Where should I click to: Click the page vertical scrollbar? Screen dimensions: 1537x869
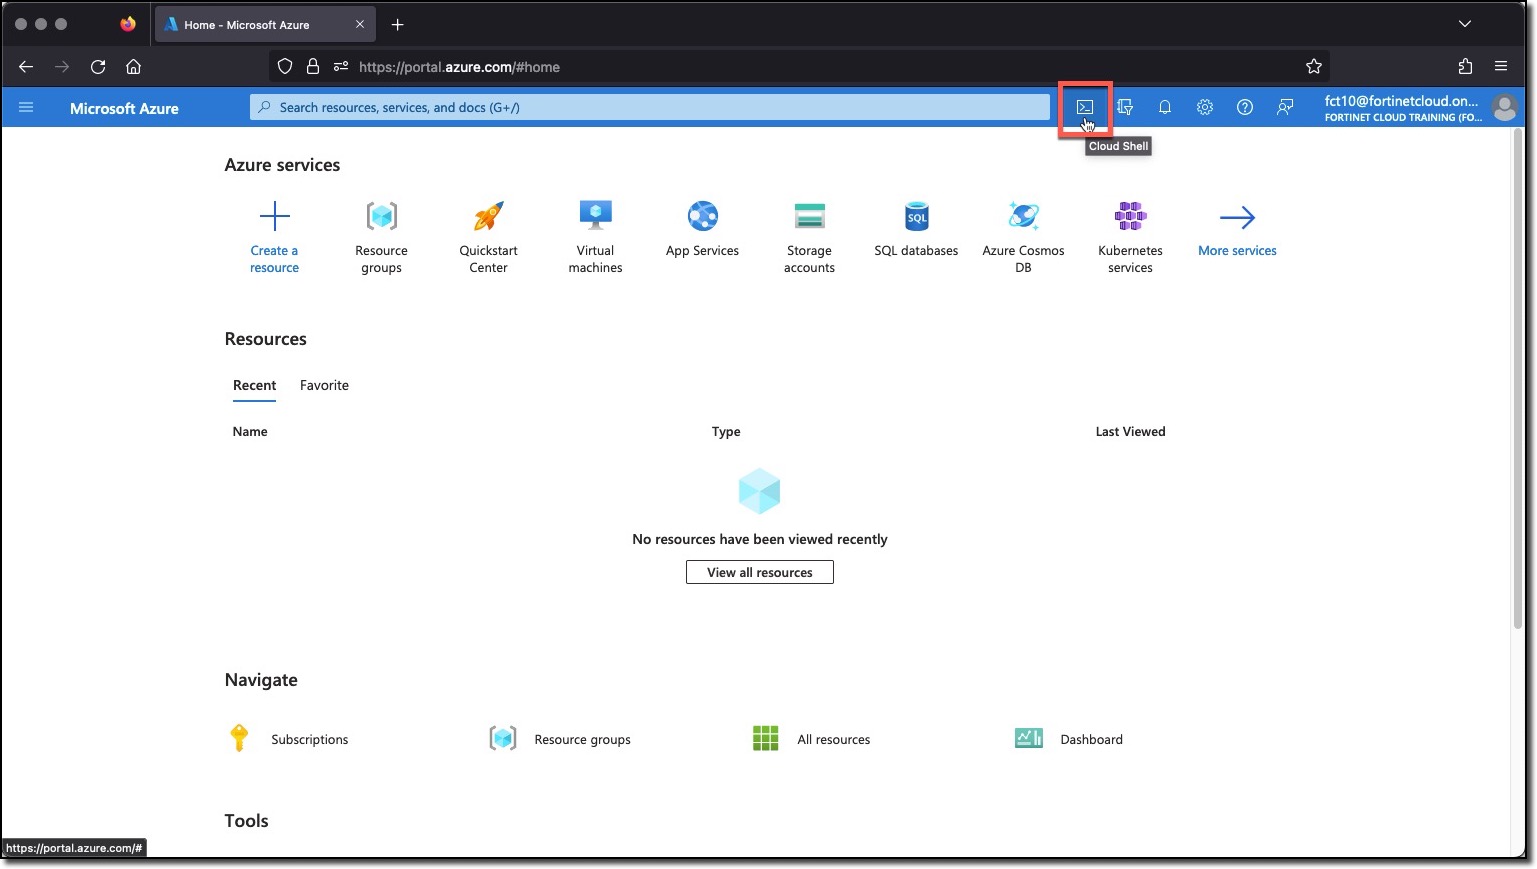tap(1518, 380)
